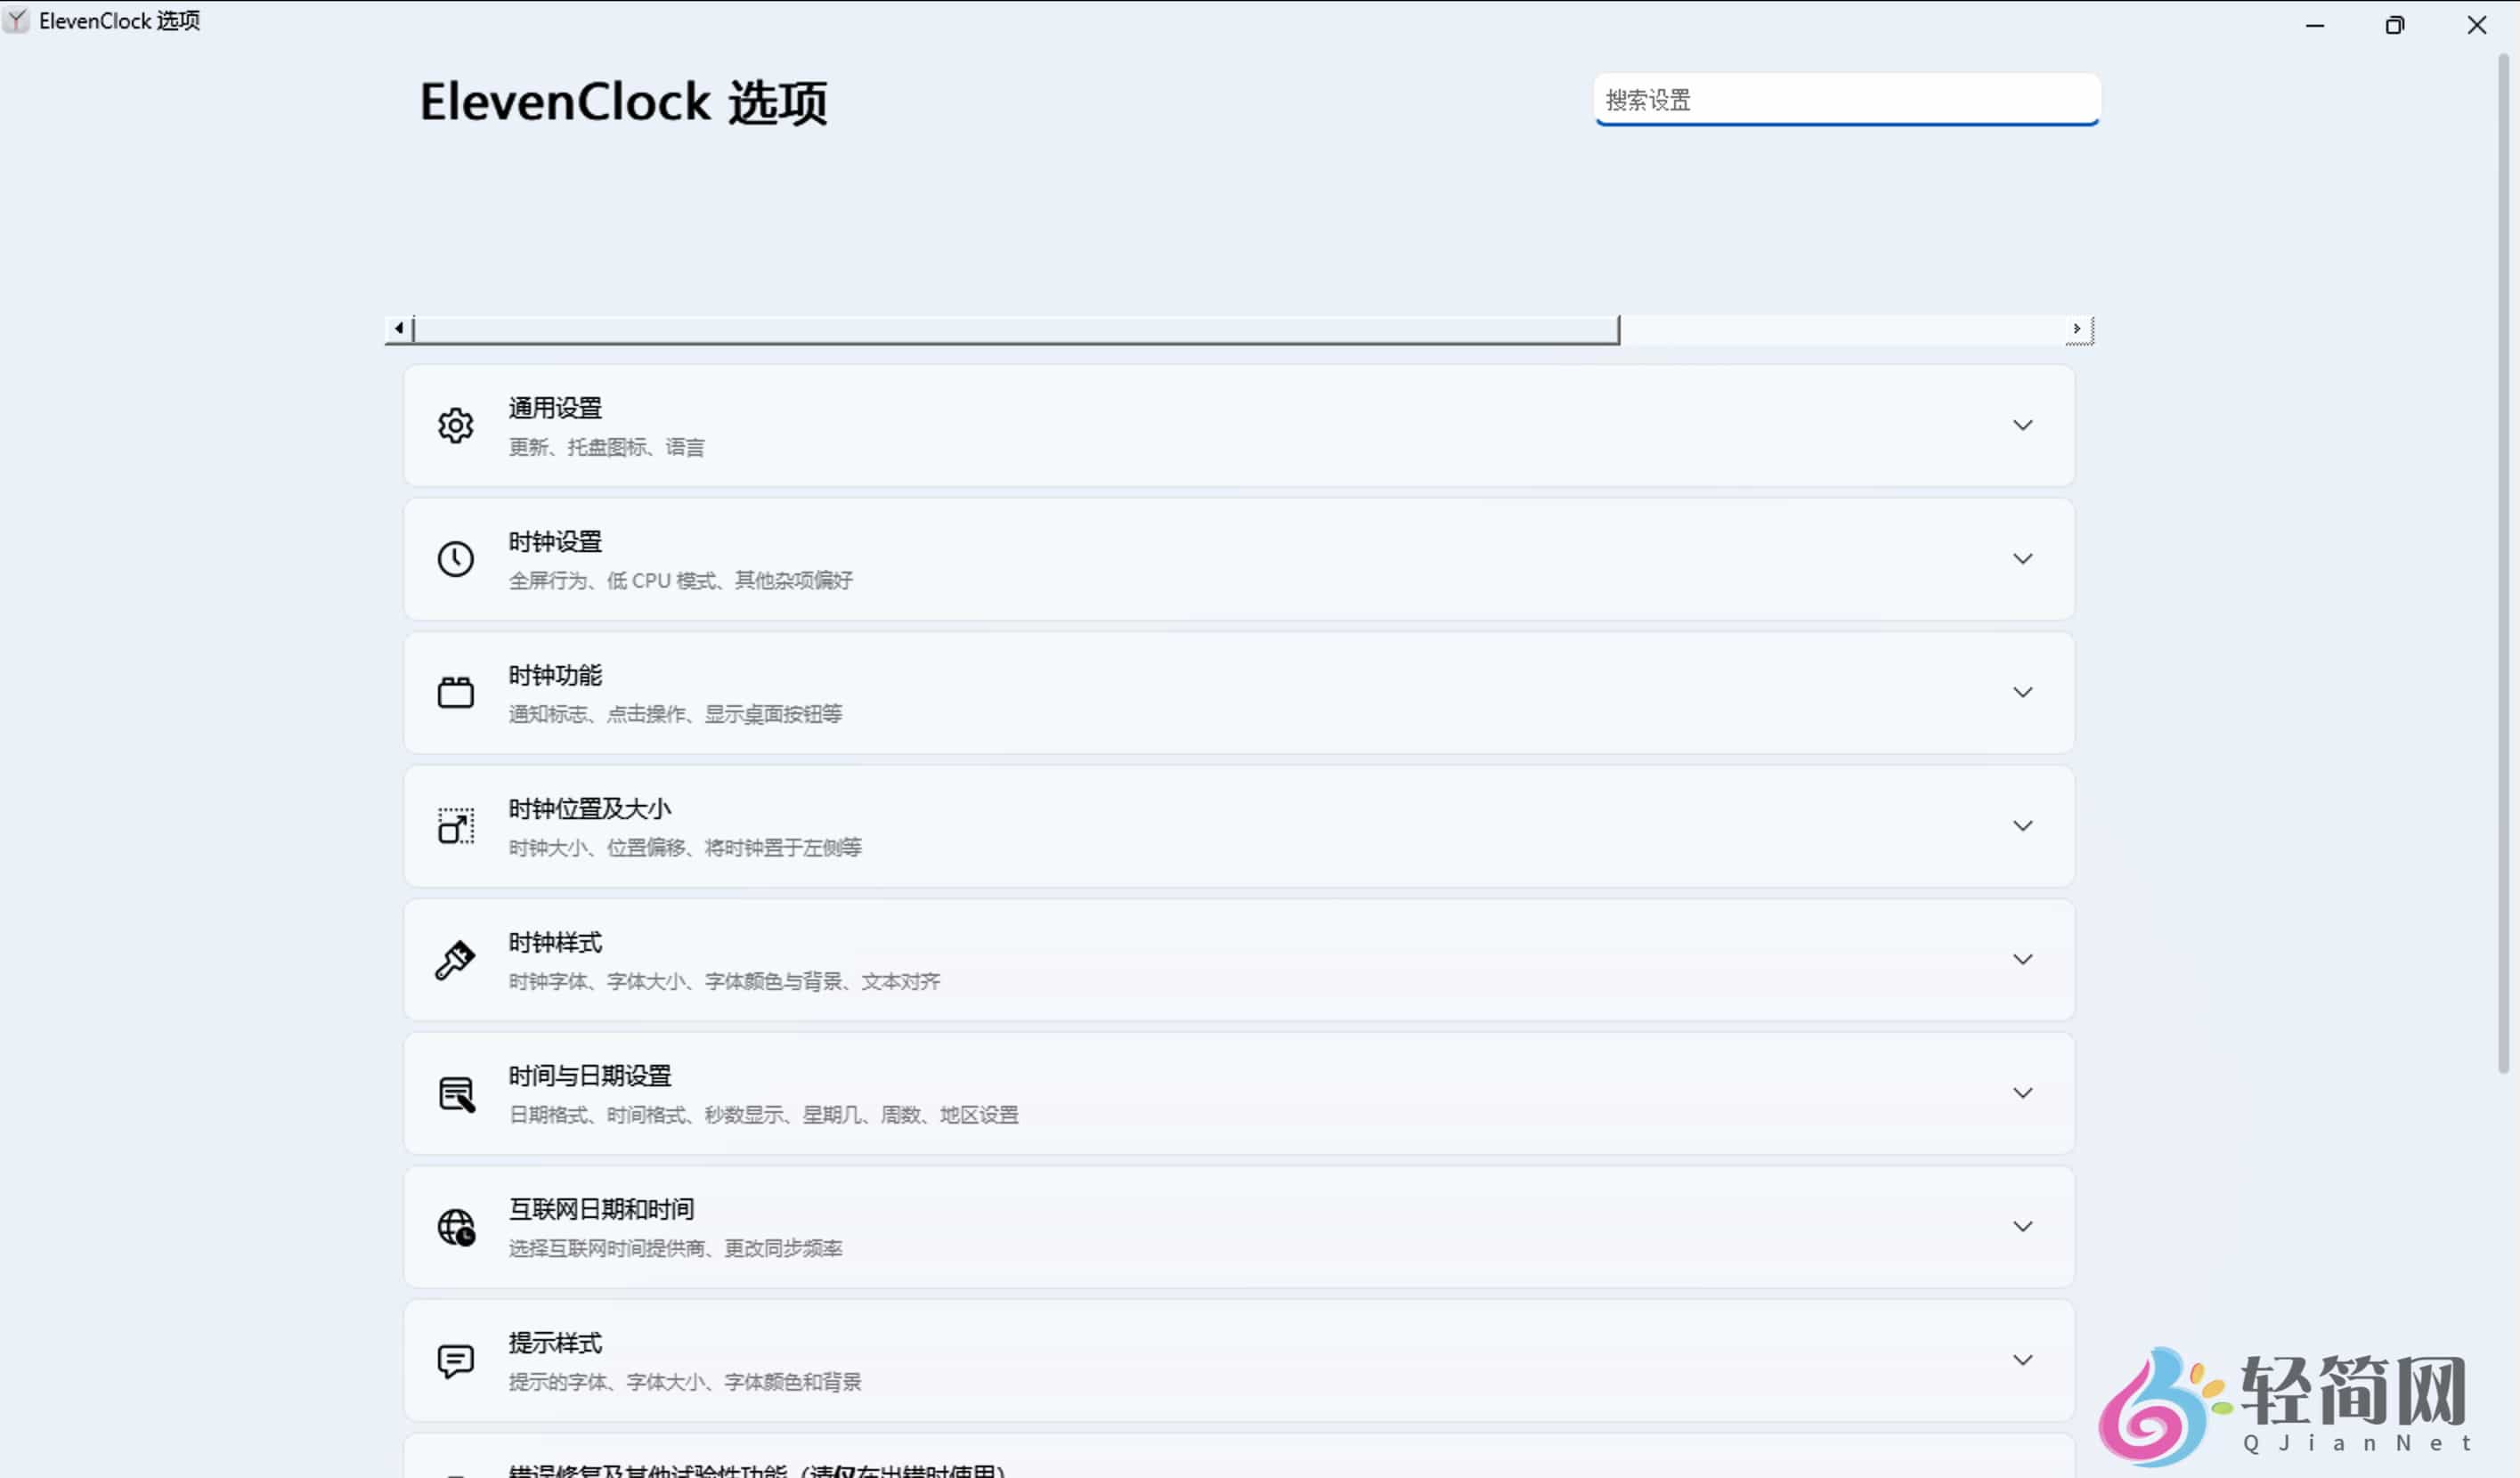
Task: Click the ElevenClock 选项 page heading
Action: pyautogui.click(x=623, y=102)
